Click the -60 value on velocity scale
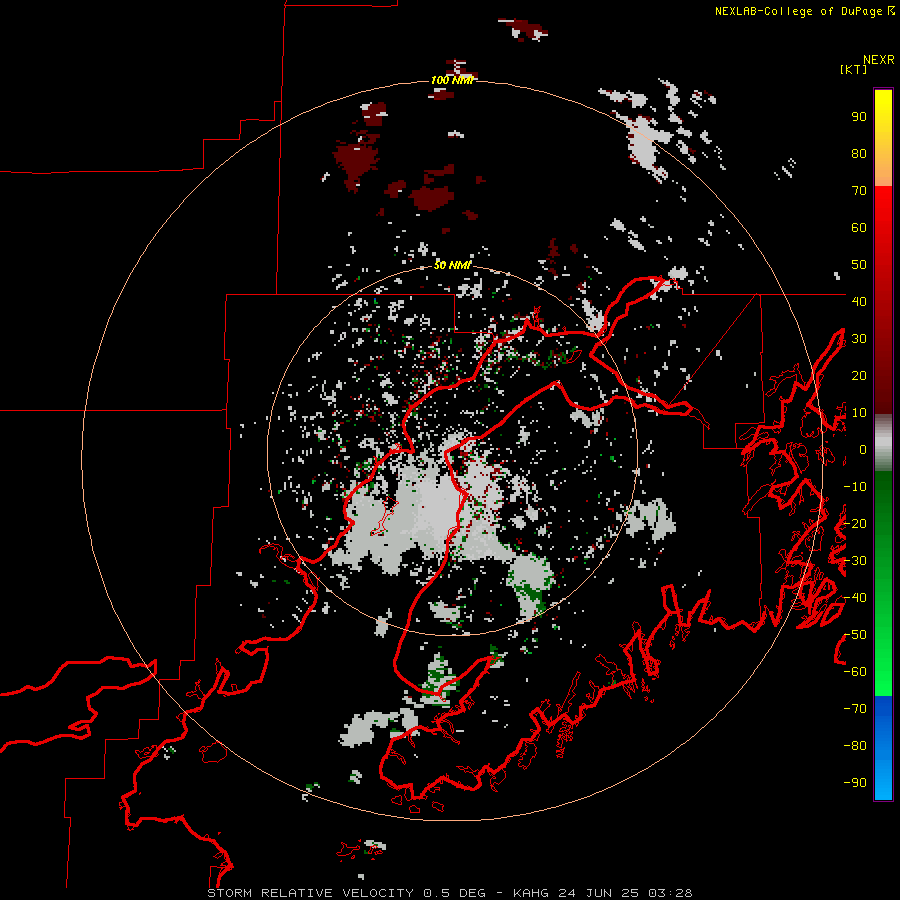 (x=855, y=672)
